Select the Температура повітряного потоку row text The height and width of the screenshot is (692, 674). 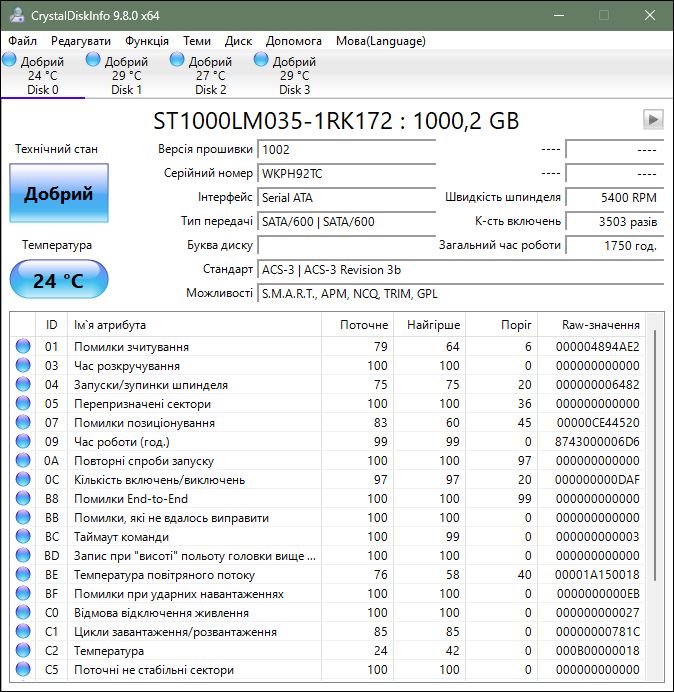click(164, 575)
